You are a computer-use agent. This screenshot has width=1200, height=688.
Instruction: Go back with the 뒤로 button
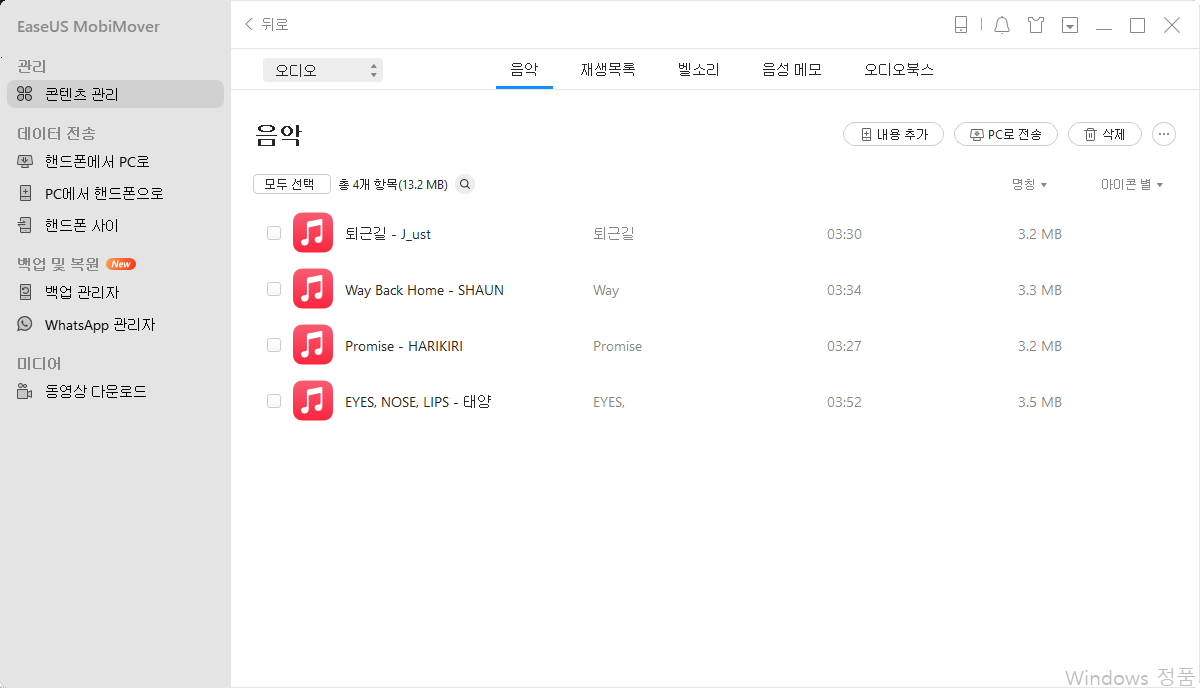(266, 24)
